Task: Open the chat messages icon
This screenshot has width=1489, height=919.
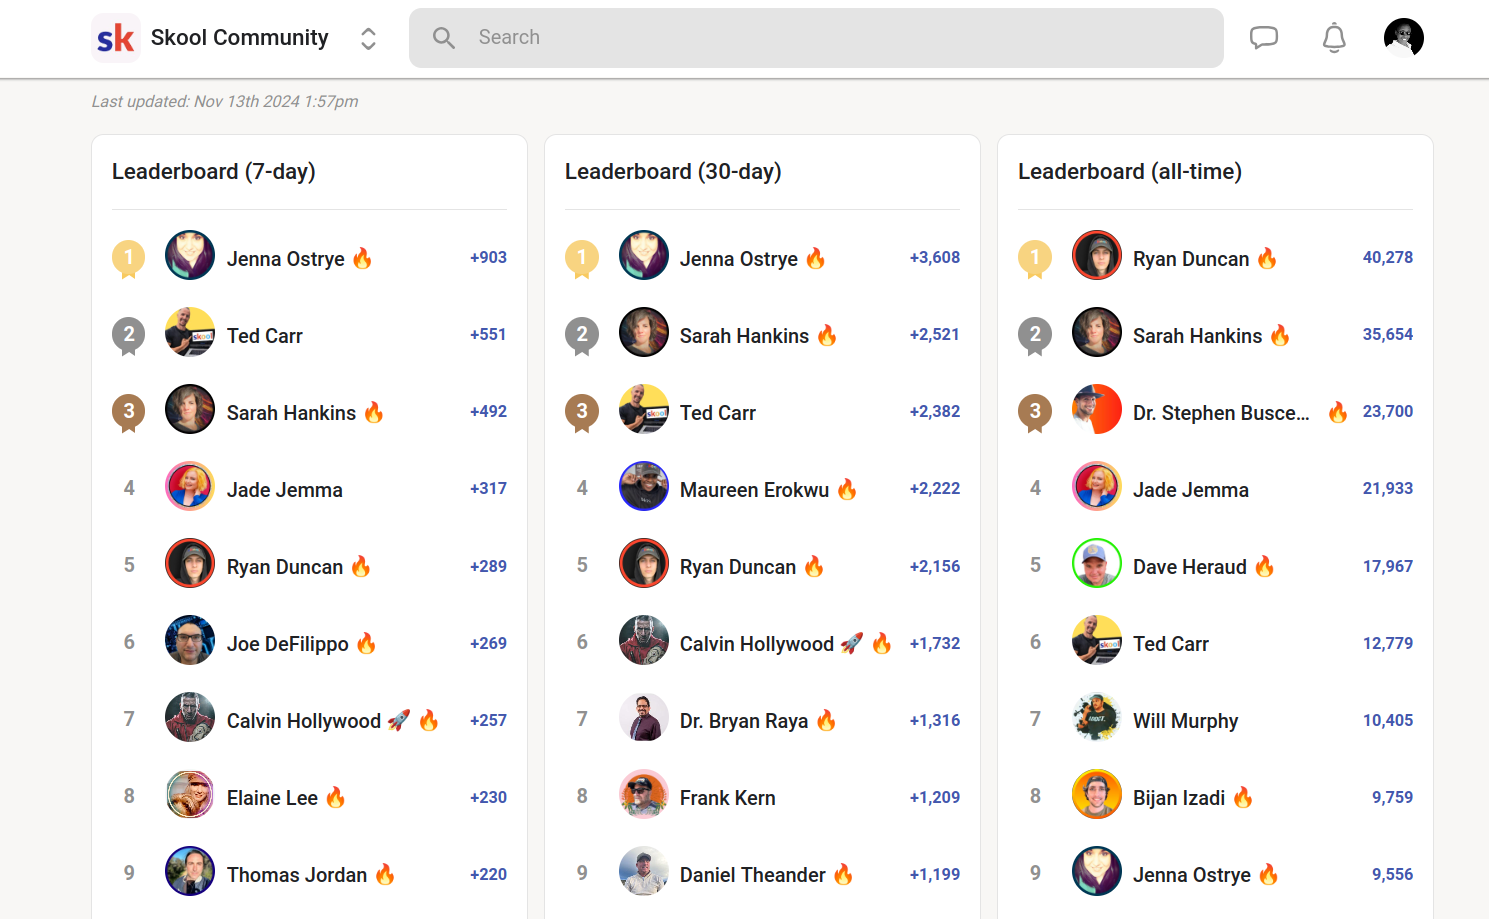Action: click(x=1264, y=38)
